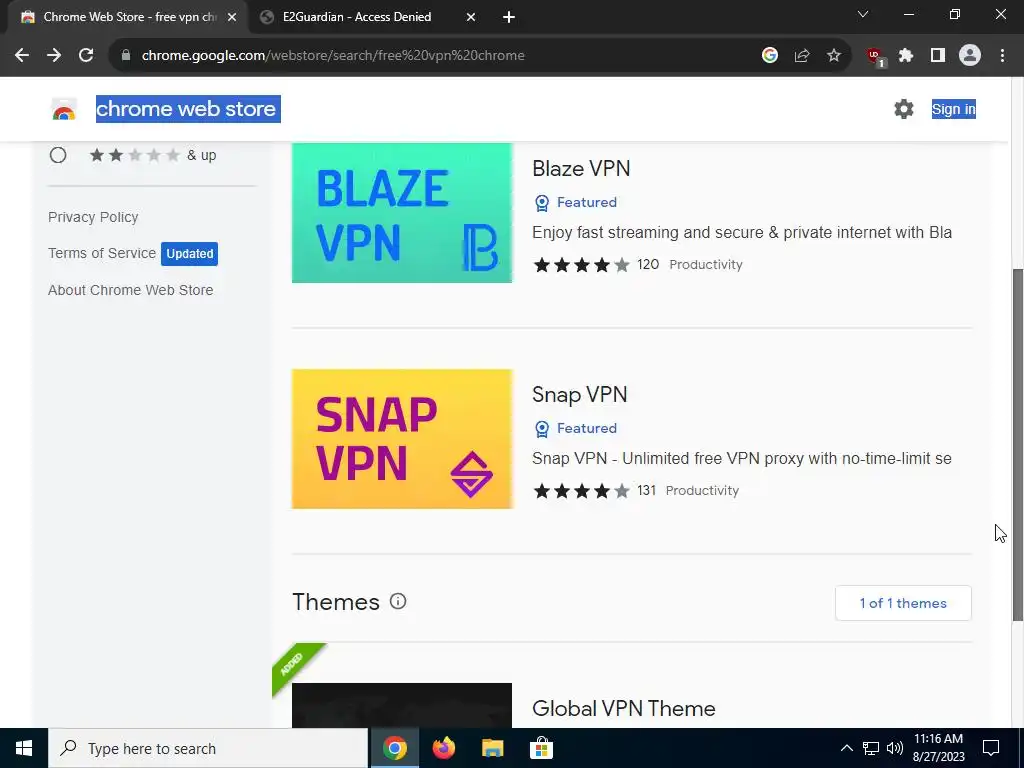The image size is (1024, 768).
Task: Click the Featured badge for Blaze VPN
Action: tap(575, 202)
